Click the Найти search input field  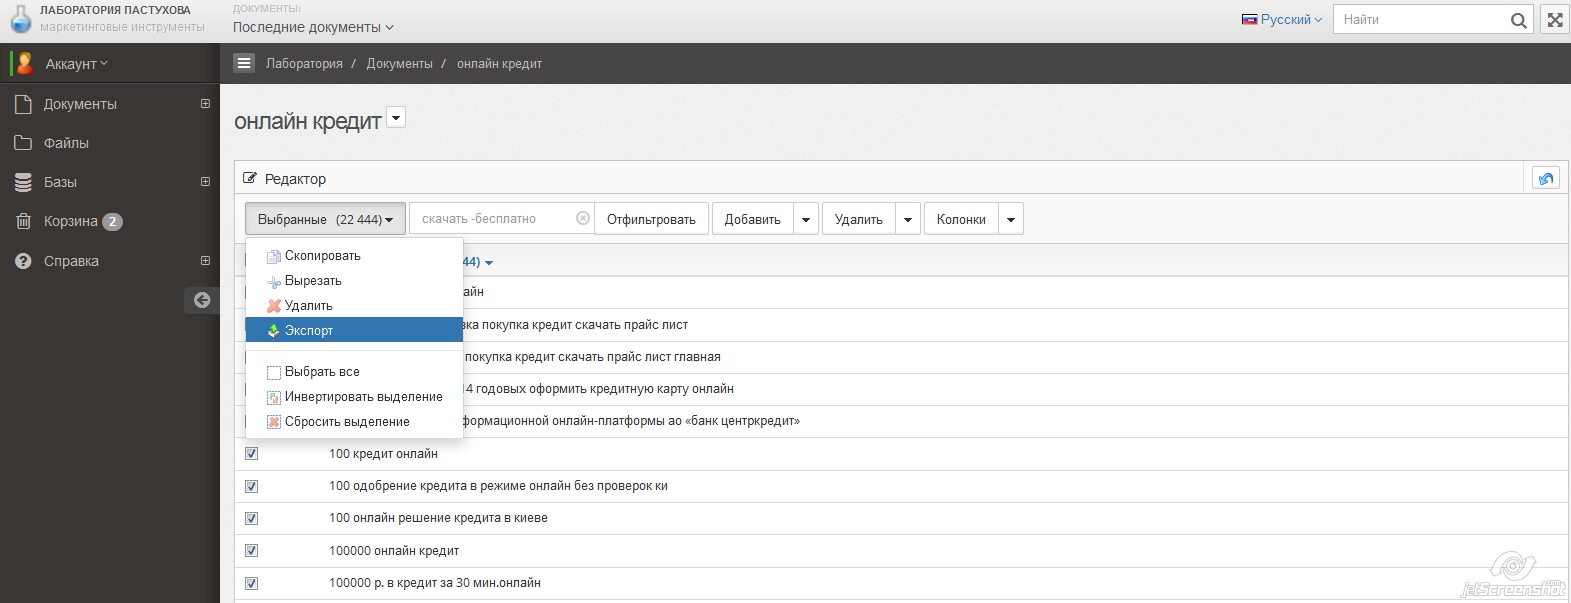[1420, 19]
